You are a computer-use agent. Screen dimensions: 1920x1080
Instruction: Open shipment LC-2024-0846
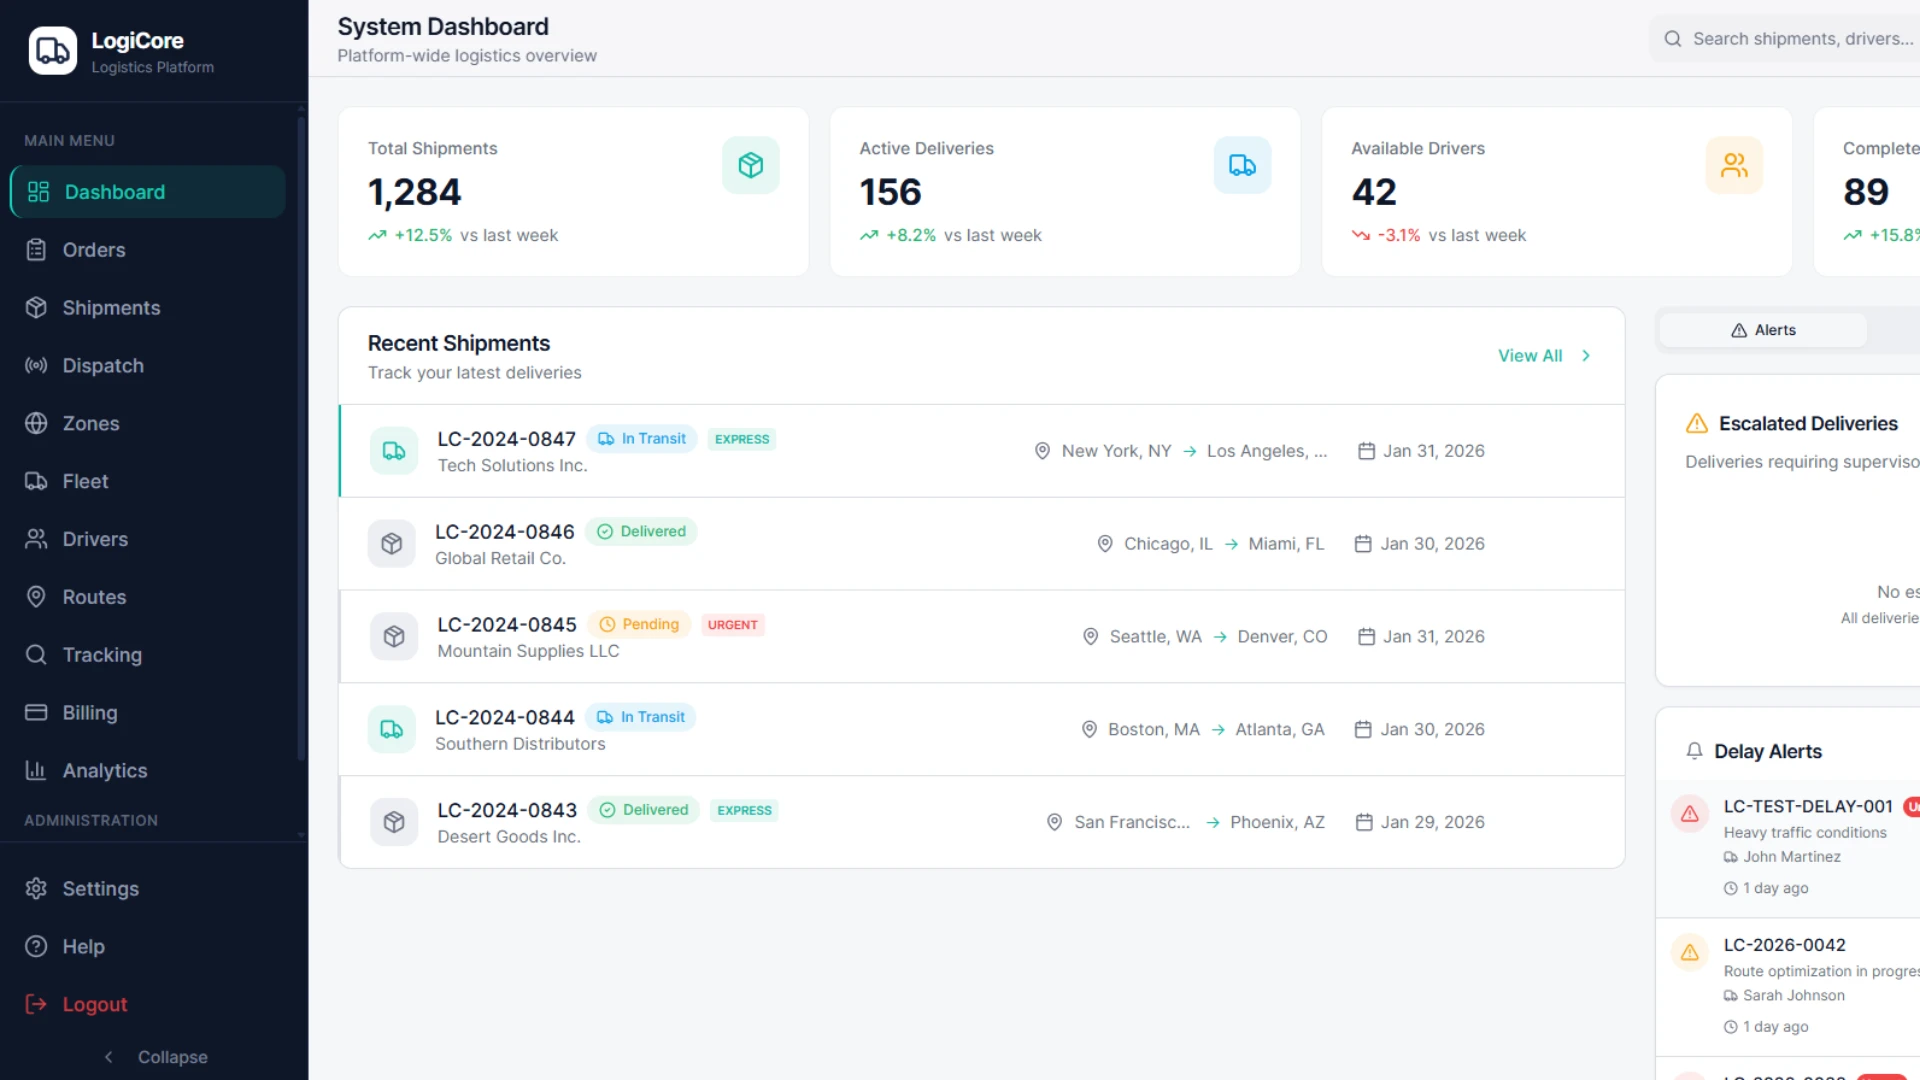[982, 544]
